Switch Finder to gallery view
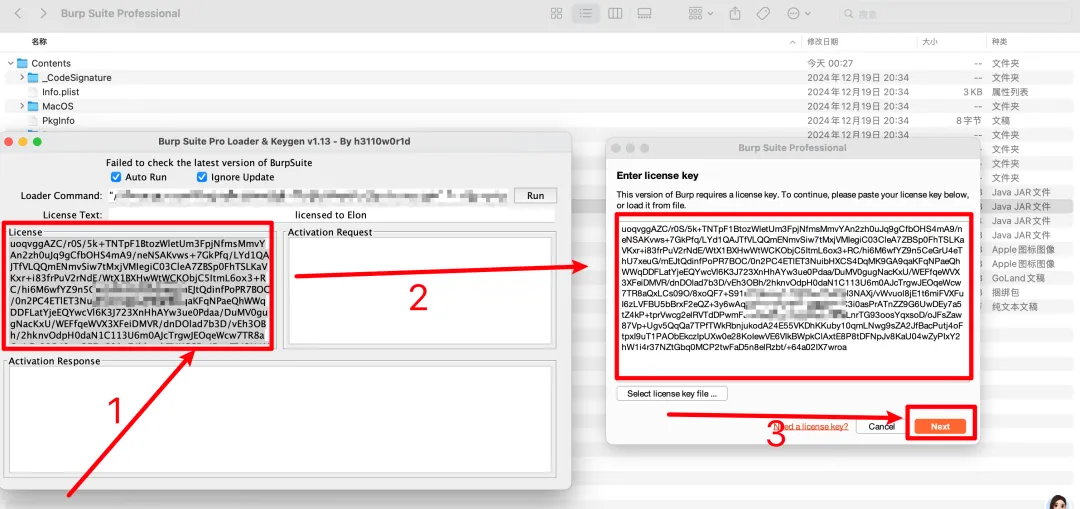 tap(645, 13)
